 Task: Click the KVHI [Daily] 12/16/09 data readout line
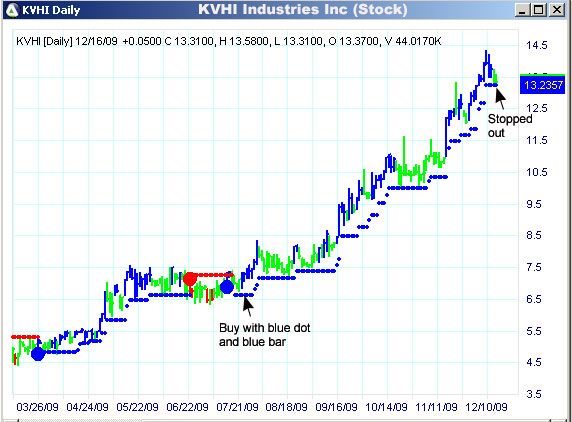click(x=229, y=41)
